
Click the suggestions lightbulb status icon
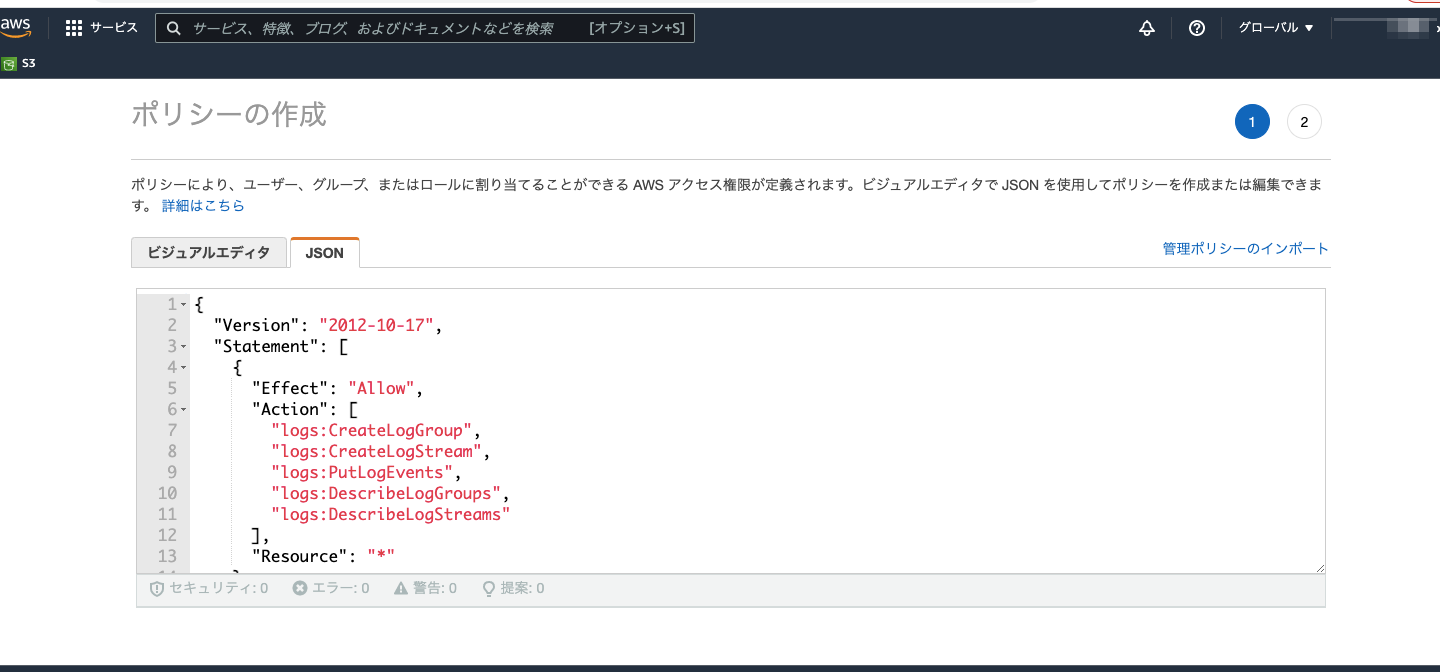click(489, 588)
